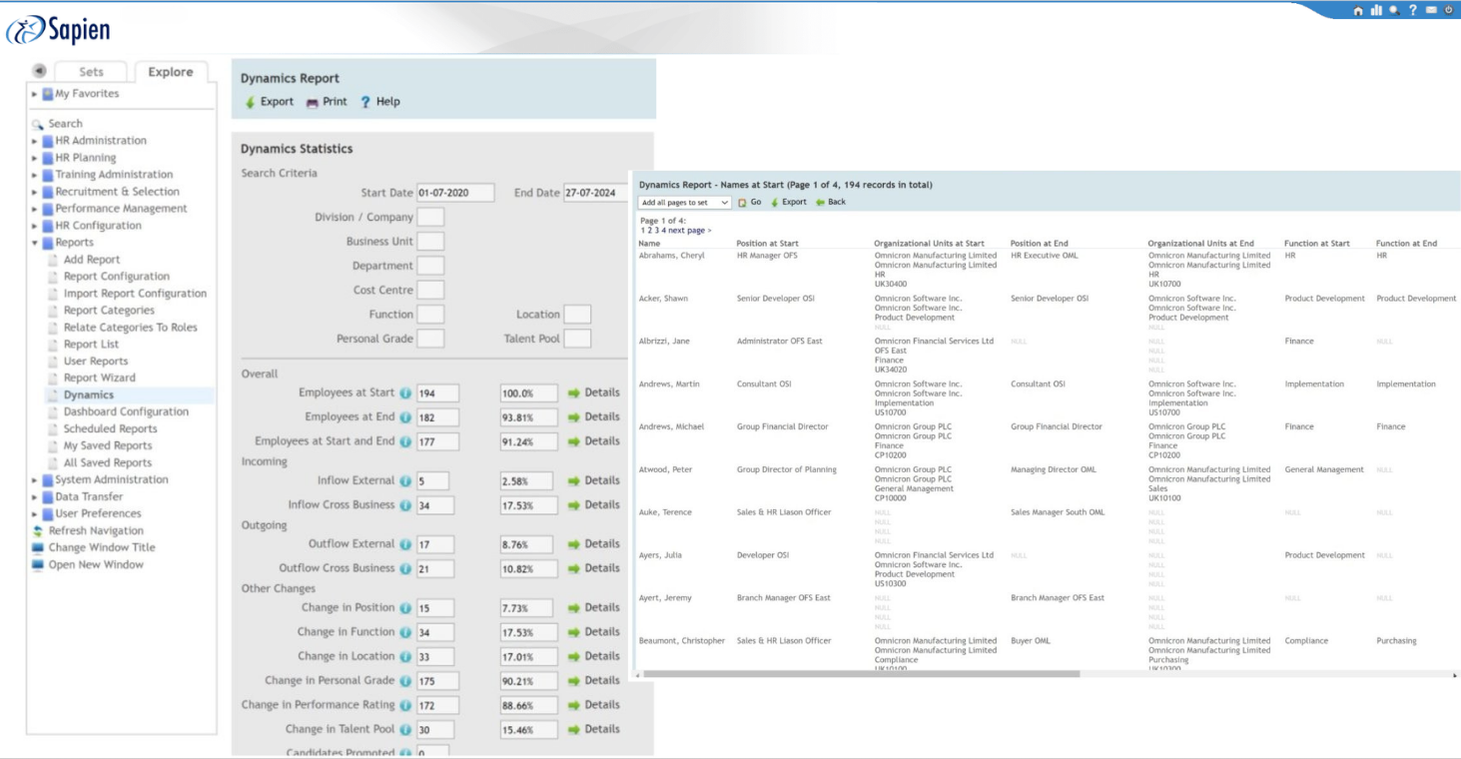The image size is (1461, 759).
Task: Open 'Add all pages to set' dropdown
Action: [x=684, y=202]
